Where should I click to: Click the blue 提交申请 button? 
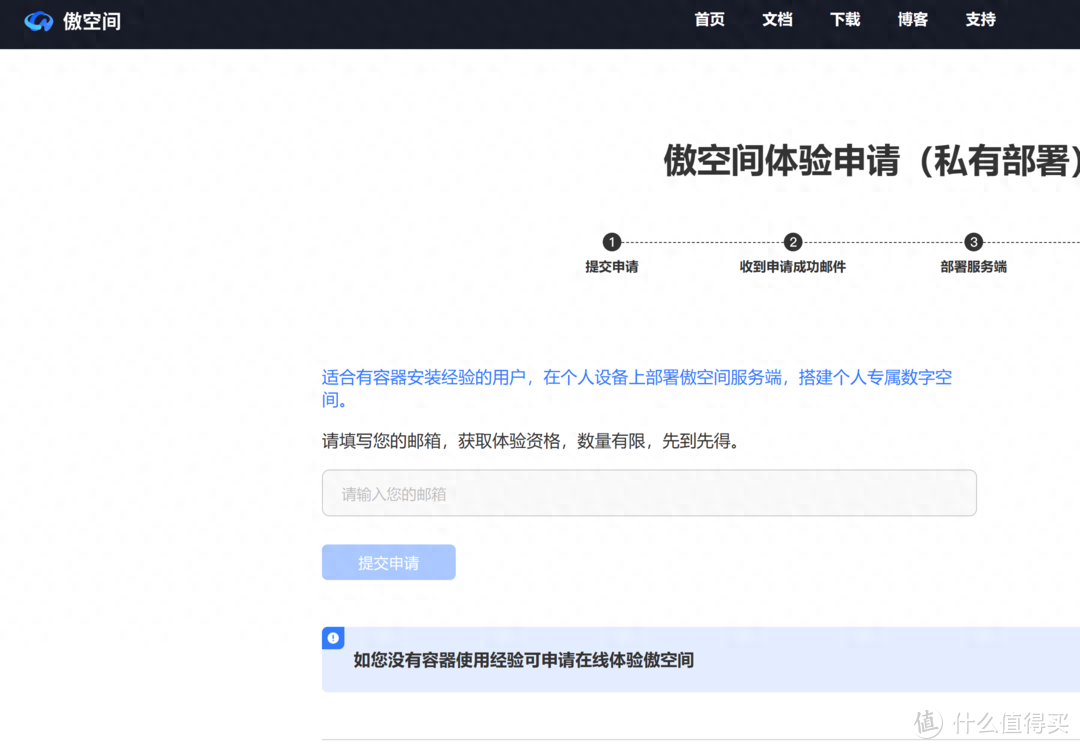point(388,562)
